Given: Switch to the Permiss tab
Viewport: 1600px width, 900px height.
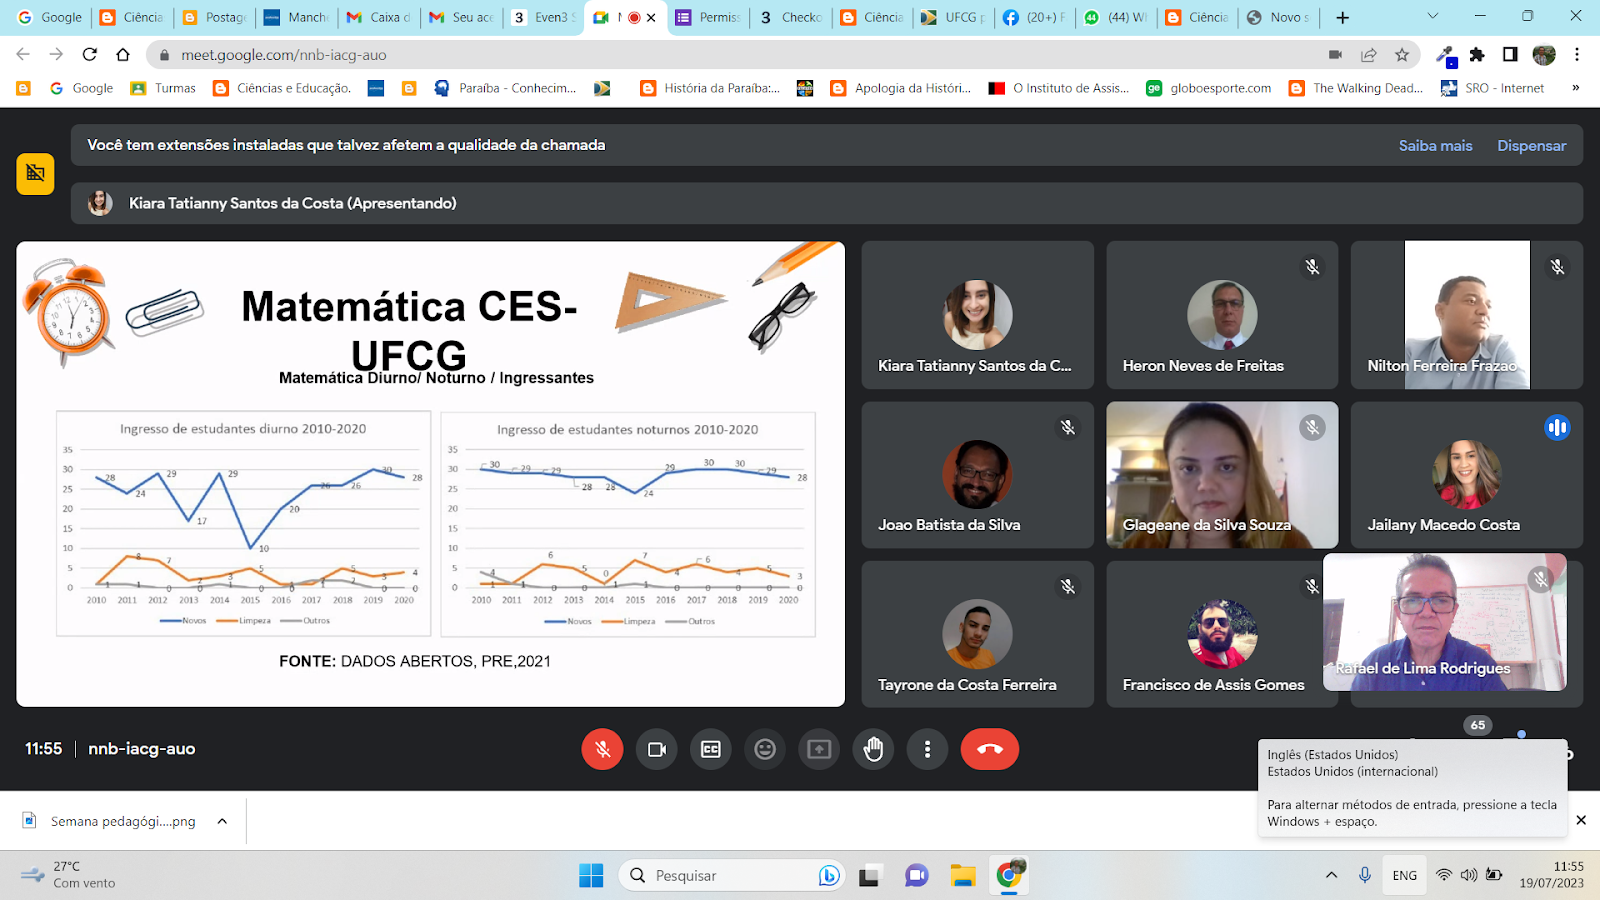Looking at the screenshot, I should (x=708, y=17).
